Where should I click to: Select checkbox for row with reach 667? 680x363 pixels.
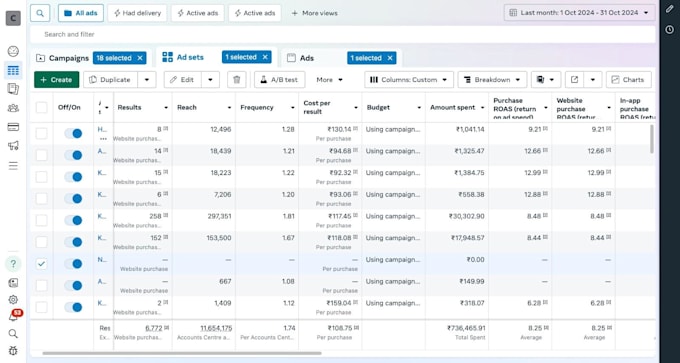(x=42, y=285)
